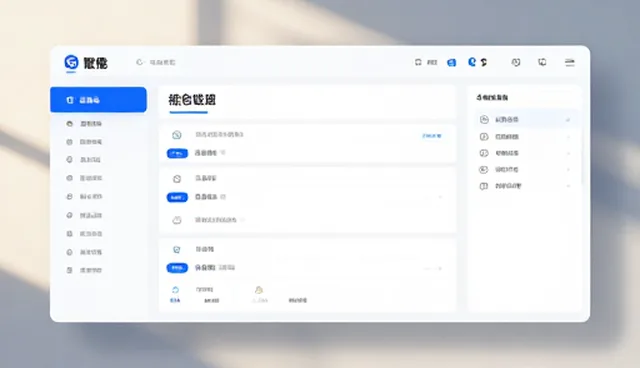Click the blue square icon in the header
The image size is (640, 368).
pos(451,62)
